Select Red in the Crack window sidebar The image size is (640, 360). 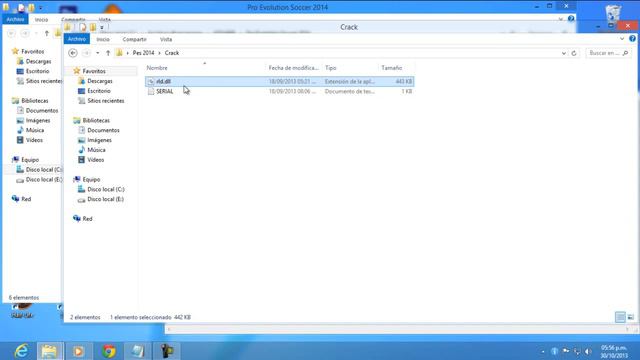click(87, 219)
